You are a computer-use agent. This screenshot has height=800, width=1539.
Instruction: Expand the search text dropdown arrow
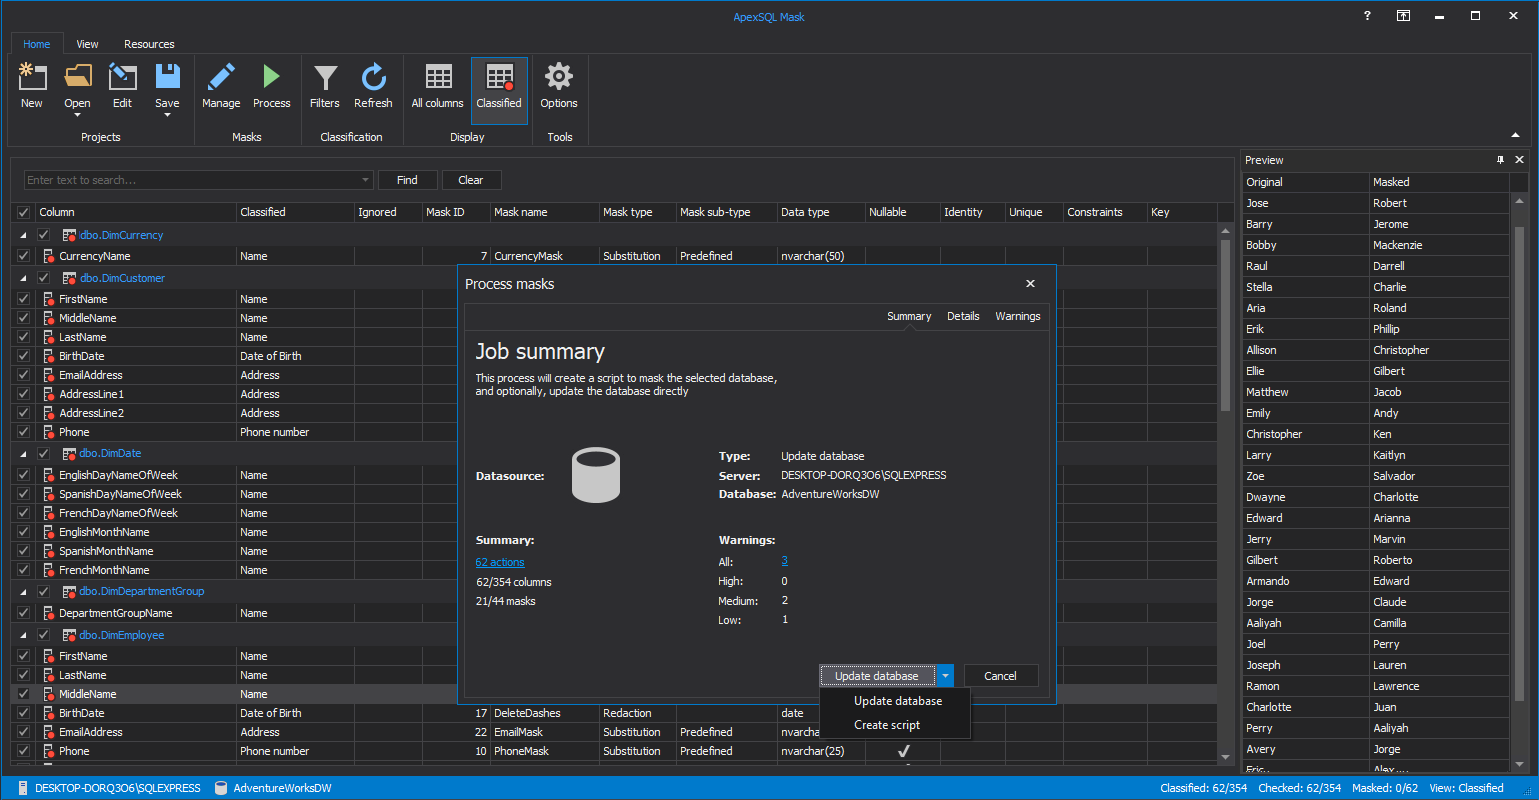(365, 180)
